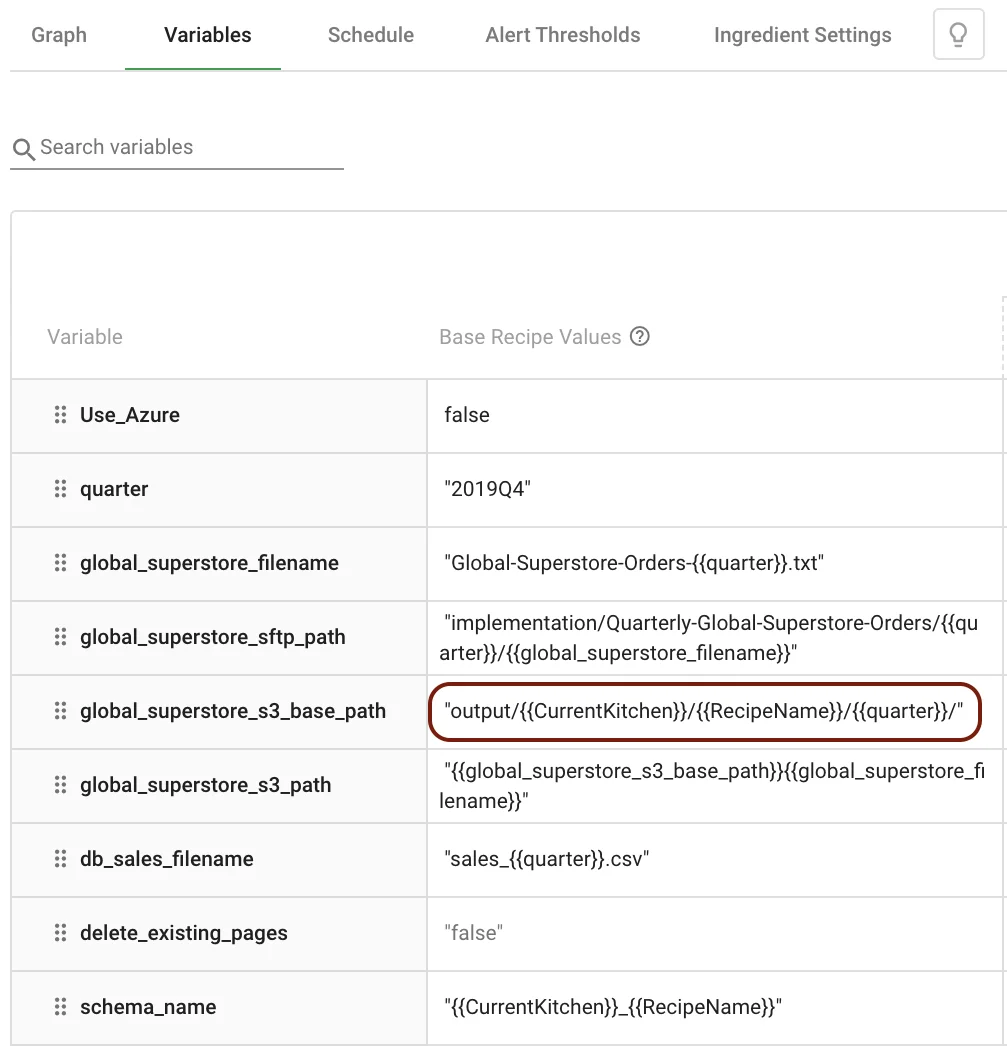
Task: Grab the drag handle for db_sales_filename
Action: [x=60, y=859]
